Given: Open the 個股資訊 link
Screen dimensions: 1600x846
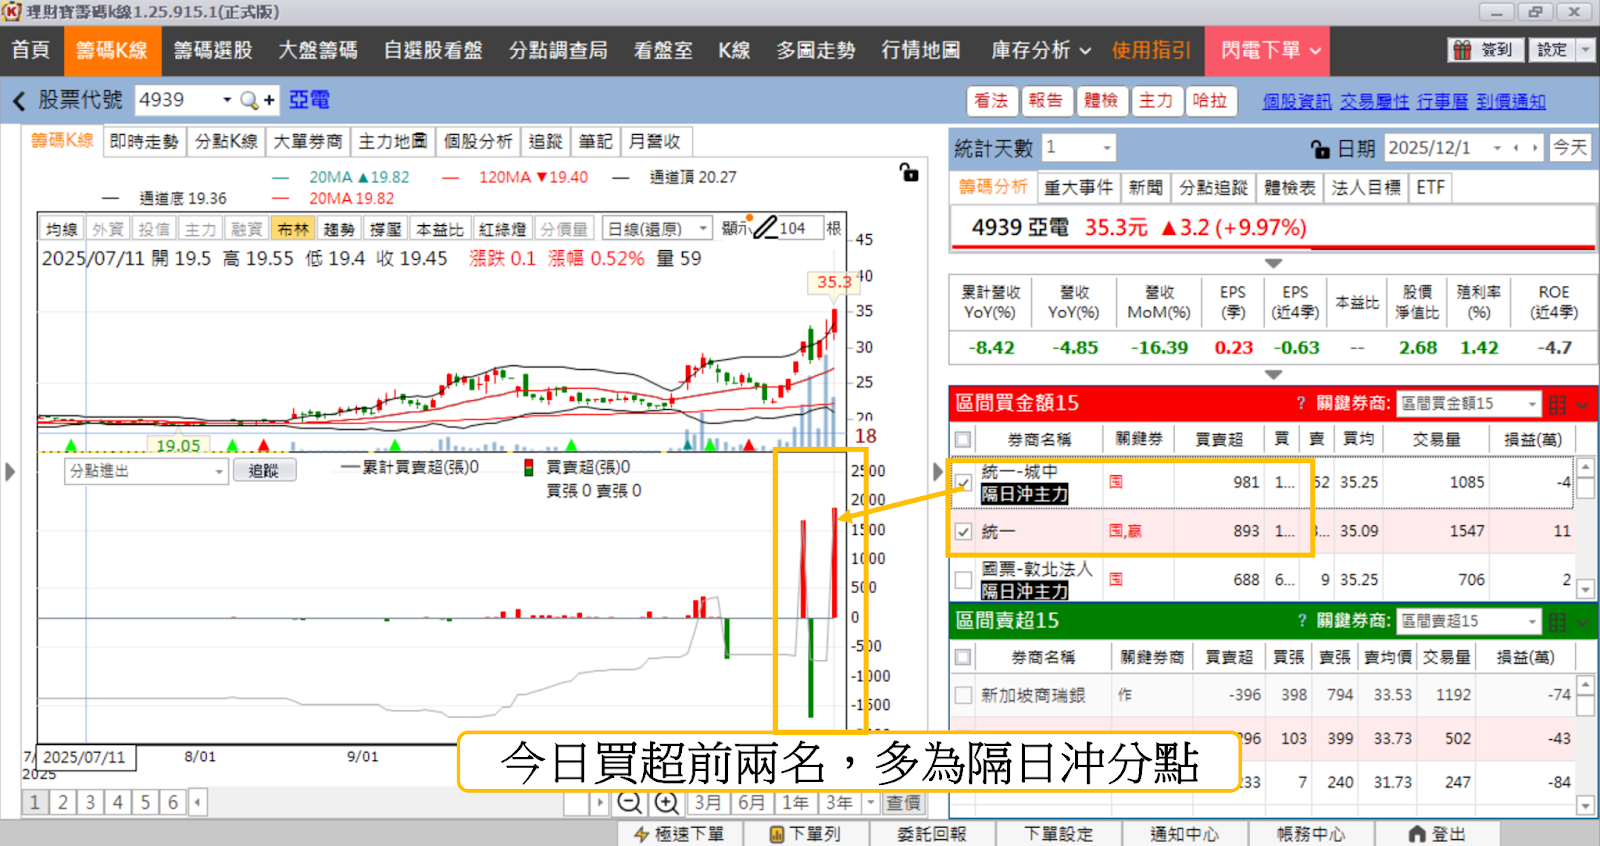Looking at the screenshot, I should coord(1296,101).
